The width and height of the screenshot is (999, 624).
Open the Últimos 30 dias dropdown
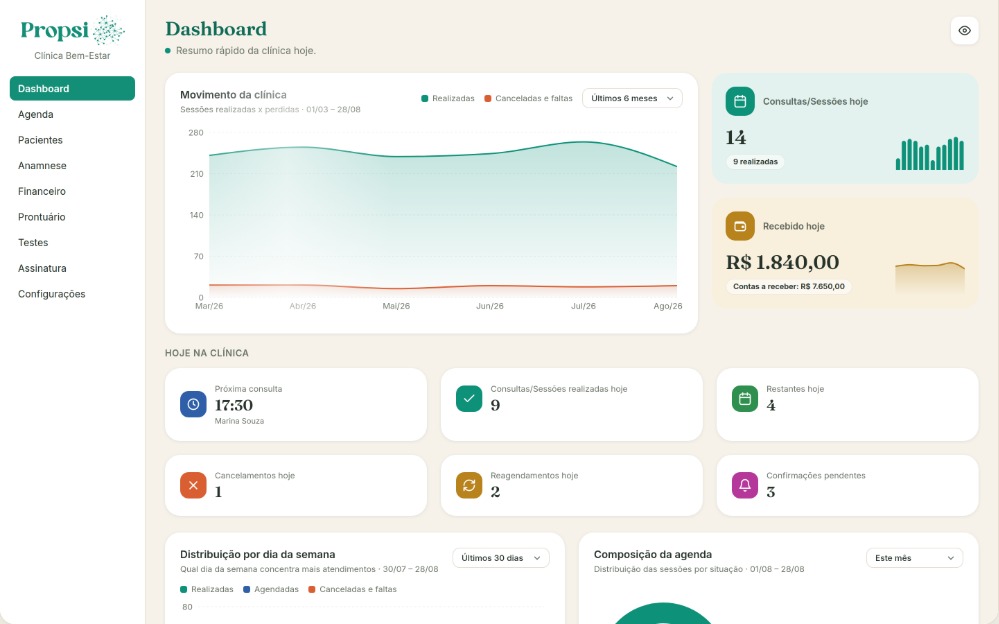[501, 558]
